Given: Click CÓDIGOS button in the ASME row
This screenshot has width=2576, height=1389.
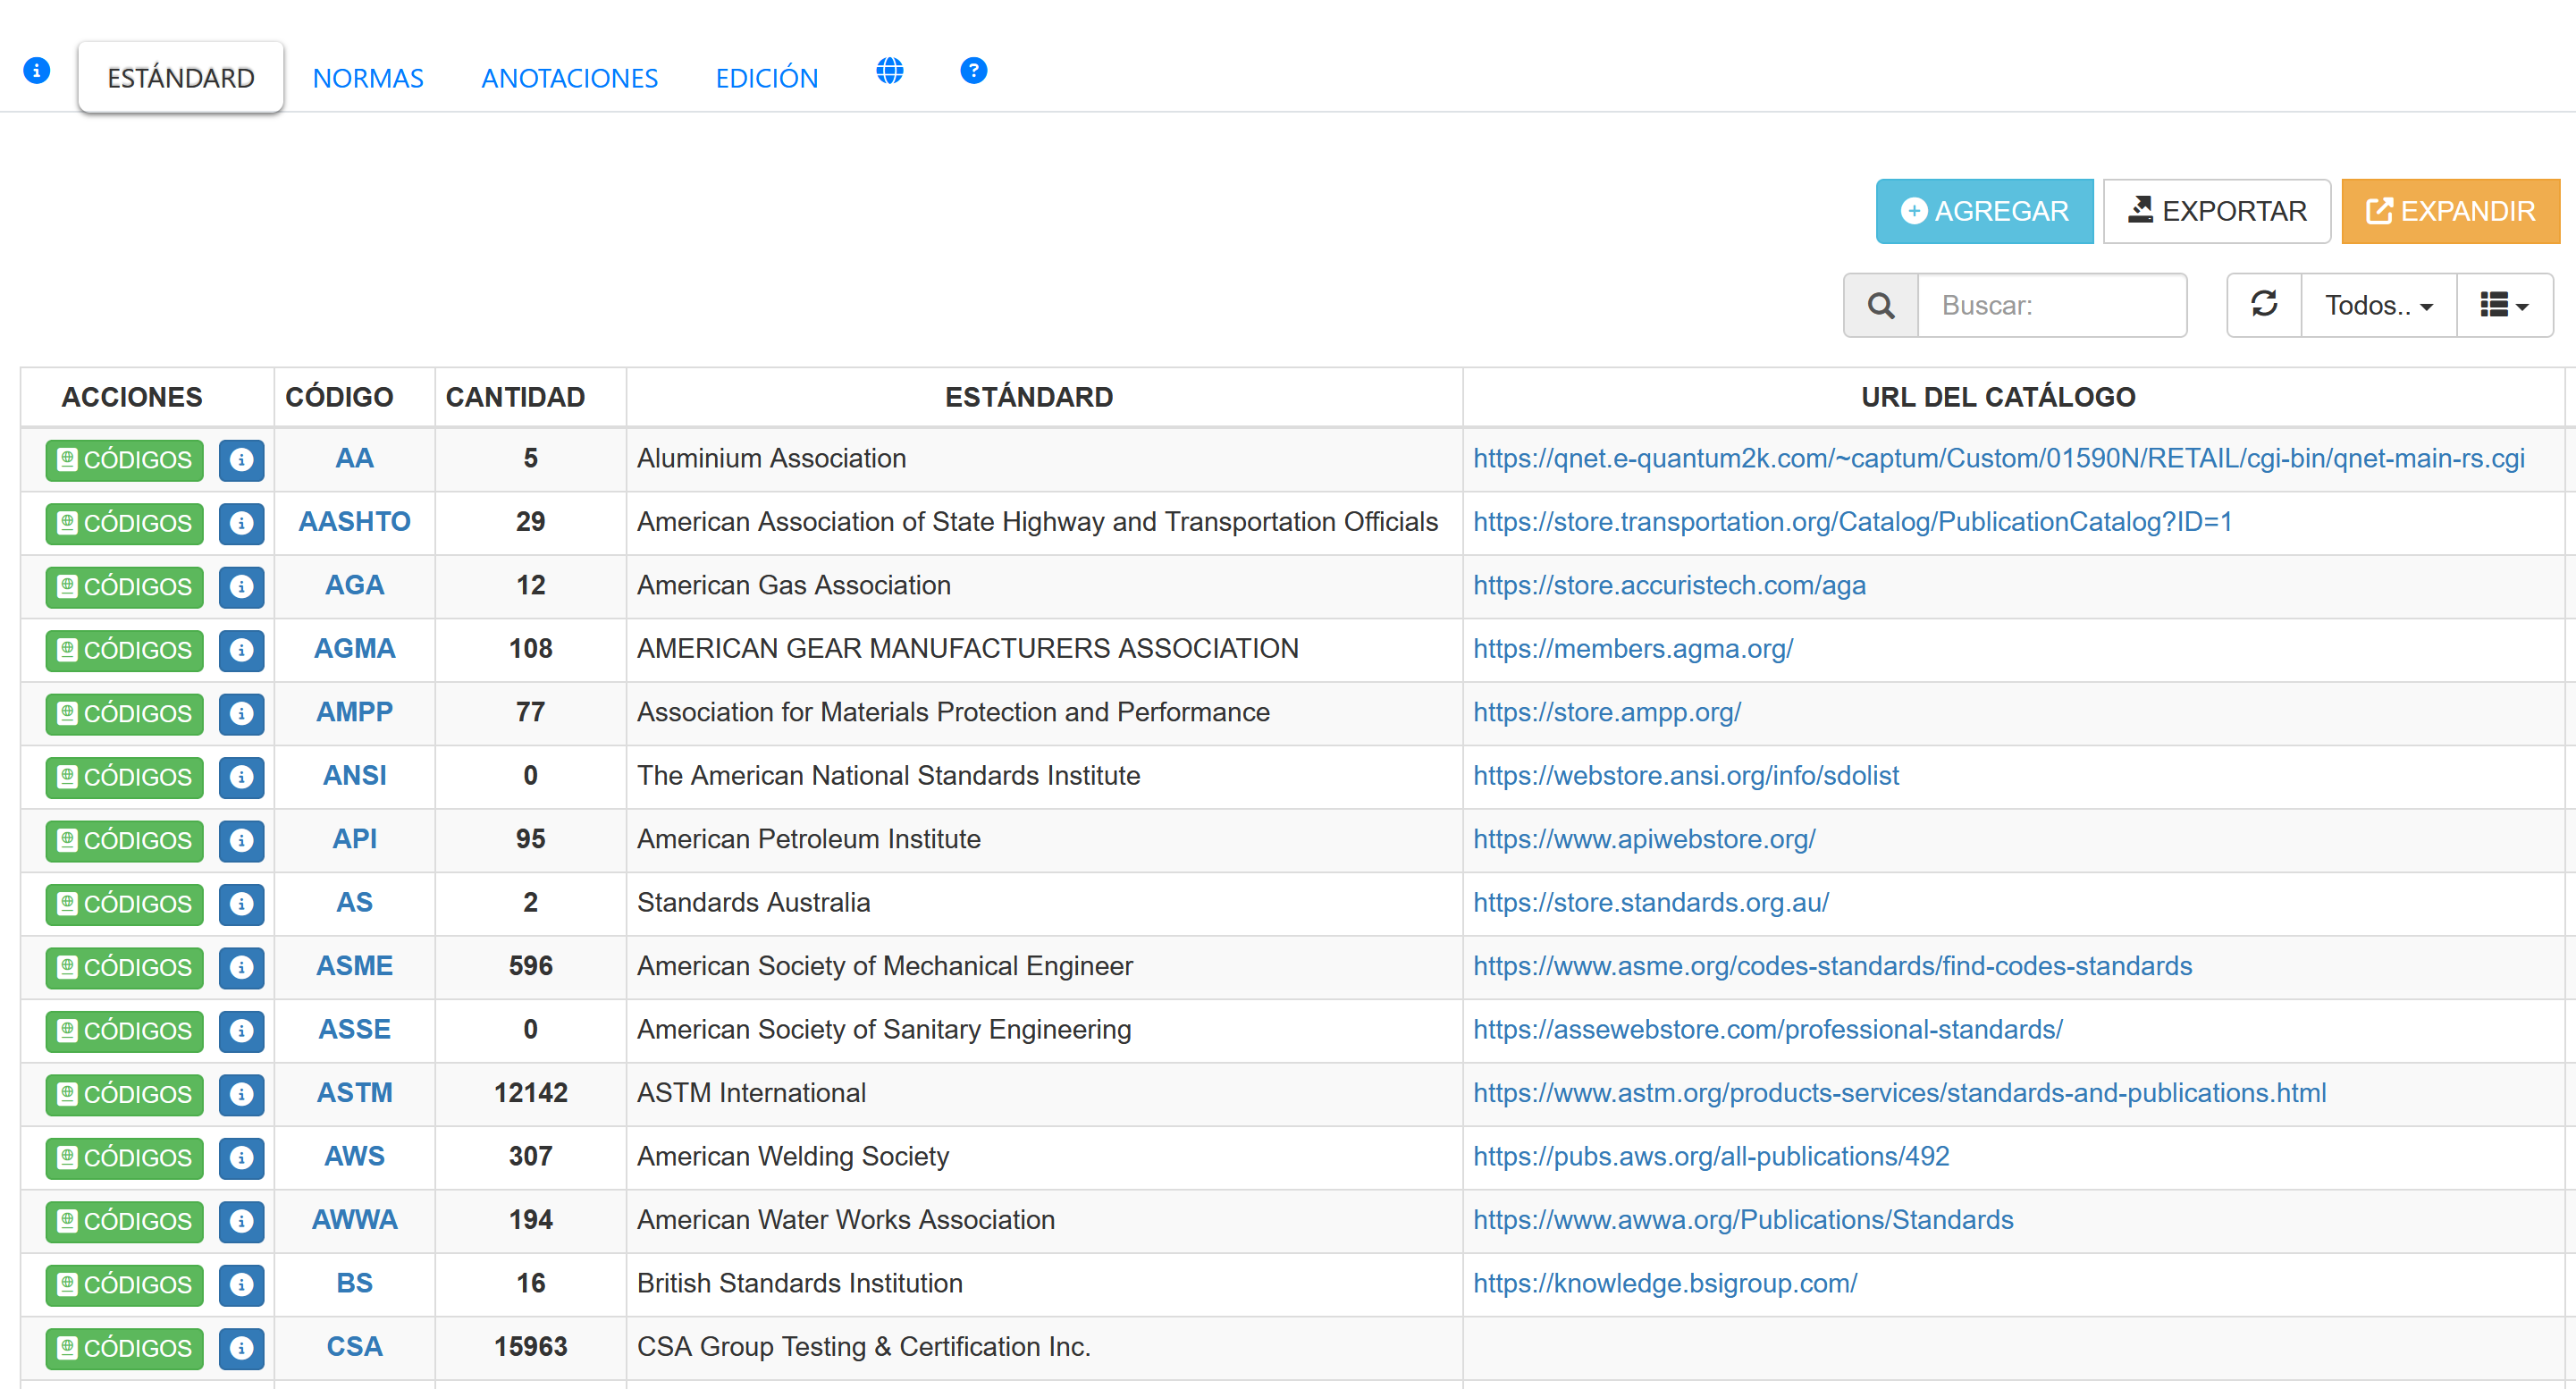Looking at the screenshot, I should pyautogui.click(x=124, y=968).
